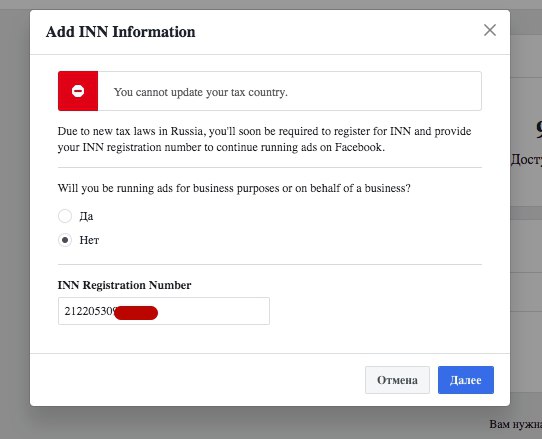Click the Russia tax laws paragraph
The image size is (542, 439).
pos(264,139)
